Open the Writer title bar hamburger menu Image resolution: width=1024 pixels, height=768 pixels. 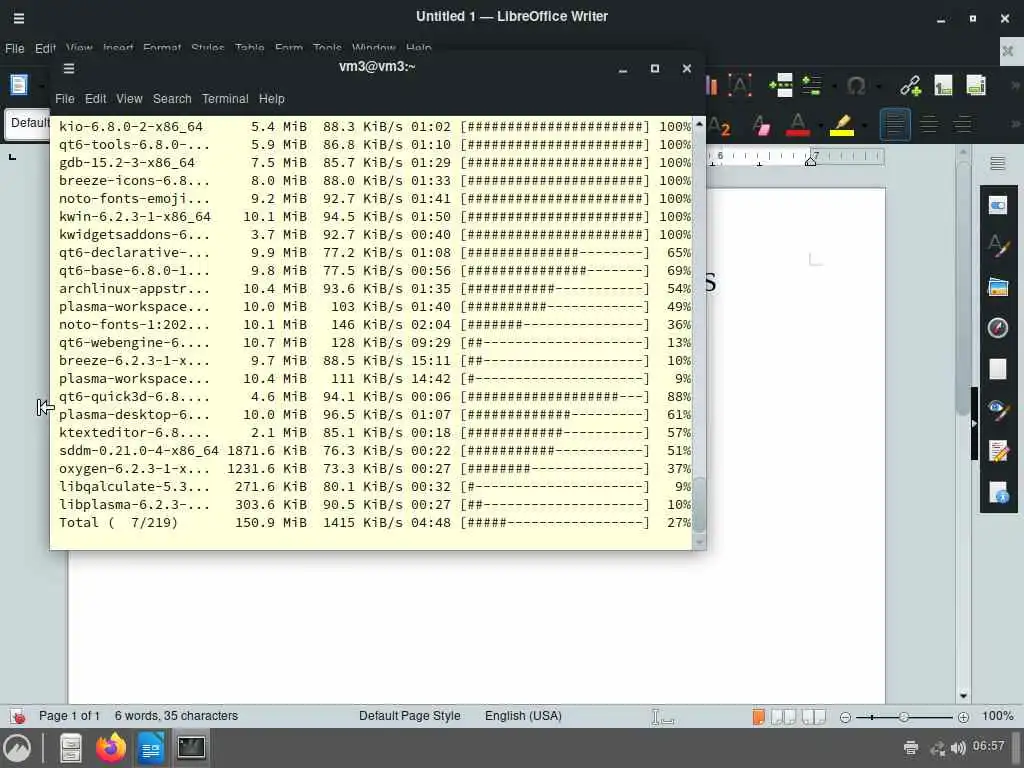(x=19, y=18)
